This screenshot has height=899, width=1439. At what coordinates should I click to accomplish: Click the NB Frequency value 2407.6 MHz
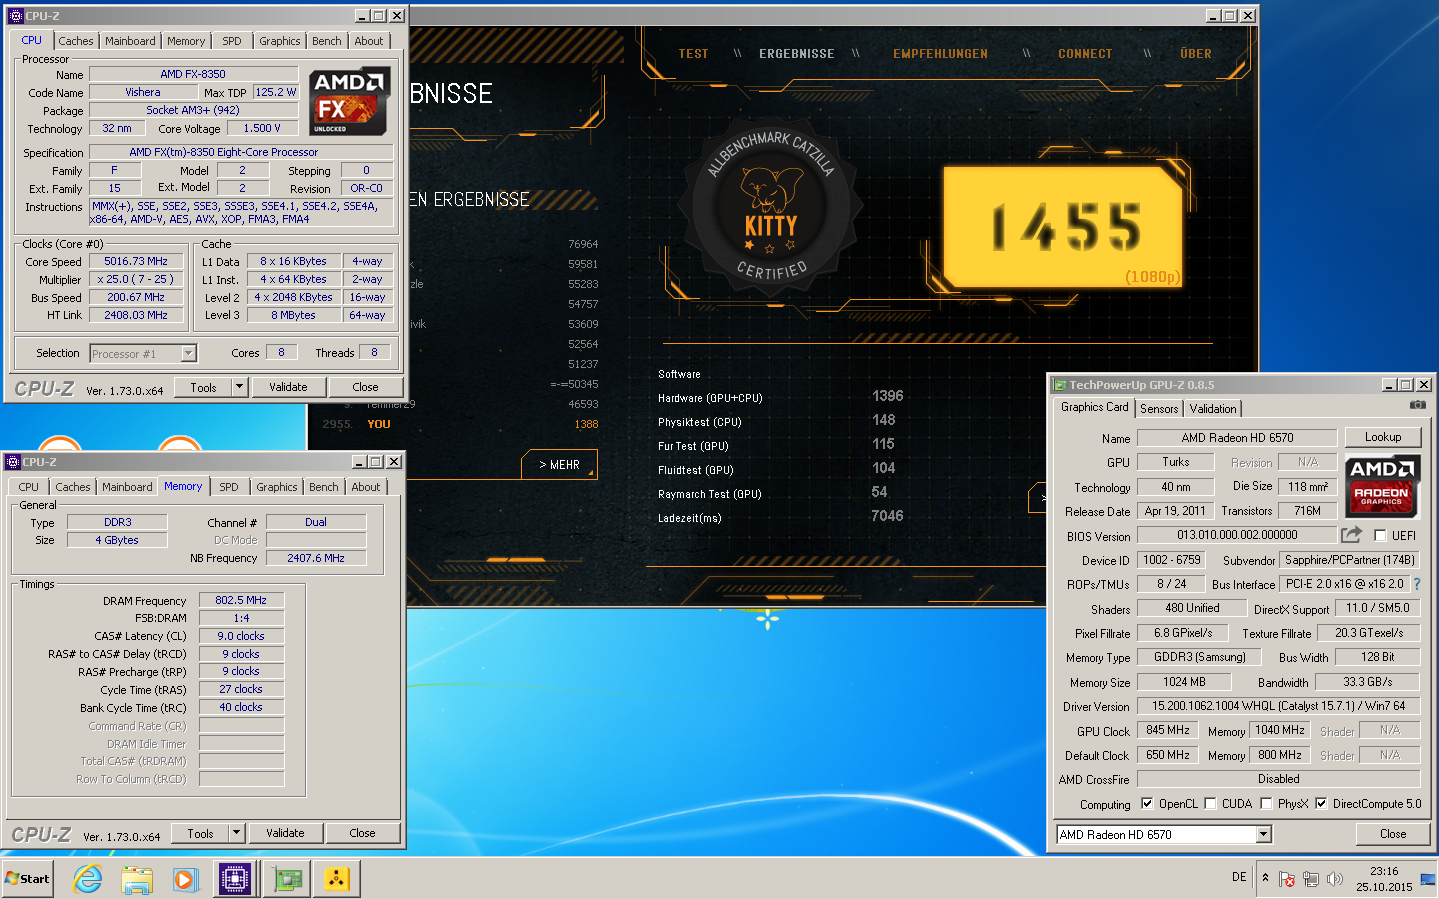316,558
